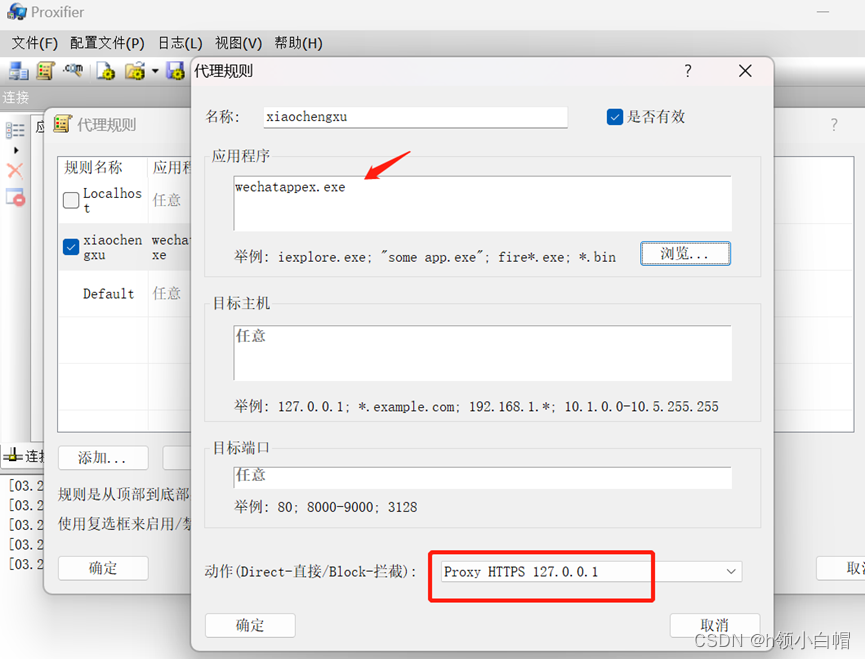Create new profile toolbar icon

click(x=105, y=71)
